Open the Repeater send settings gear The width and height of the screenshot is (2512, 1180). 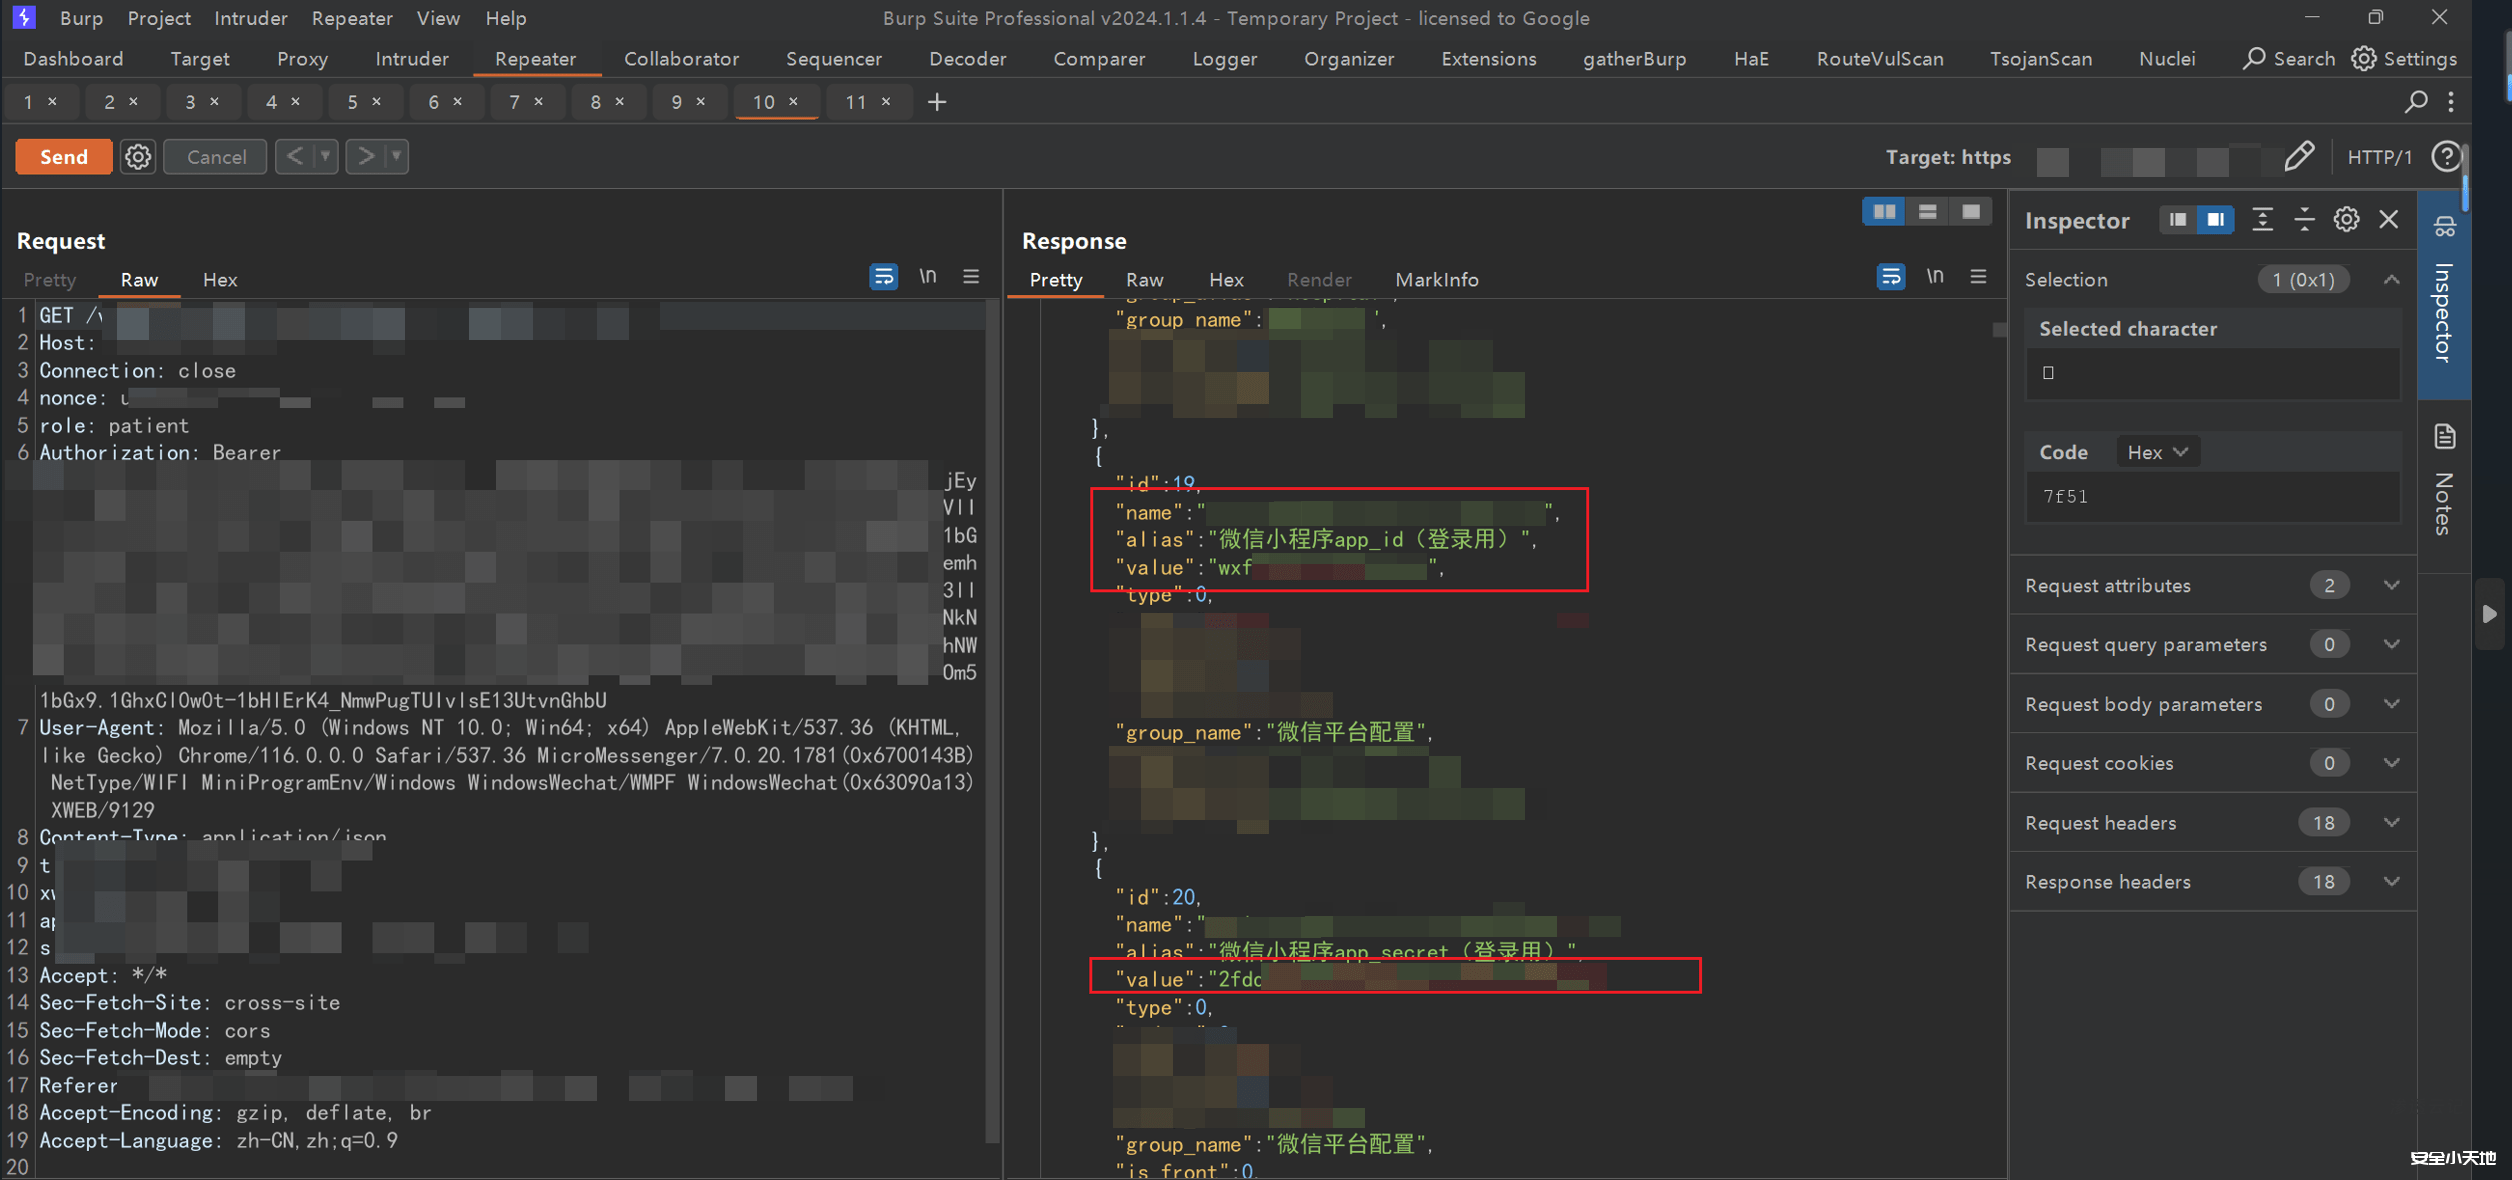[138, 157]
